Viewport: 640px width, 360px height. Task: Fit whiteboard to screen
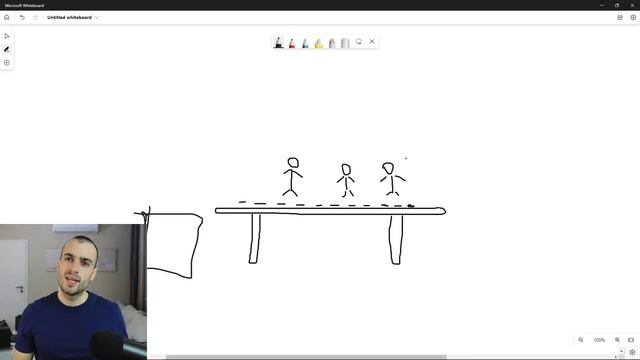point(631,340)
